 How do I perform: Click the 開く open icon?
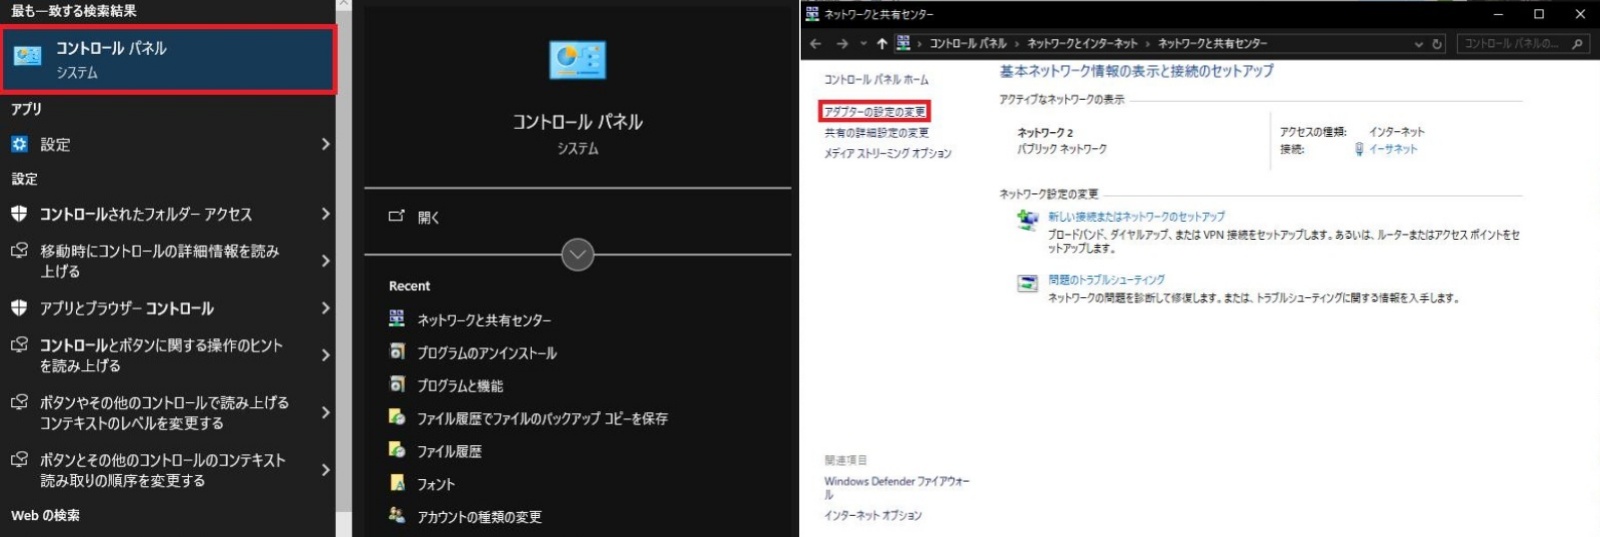[397, 216]
